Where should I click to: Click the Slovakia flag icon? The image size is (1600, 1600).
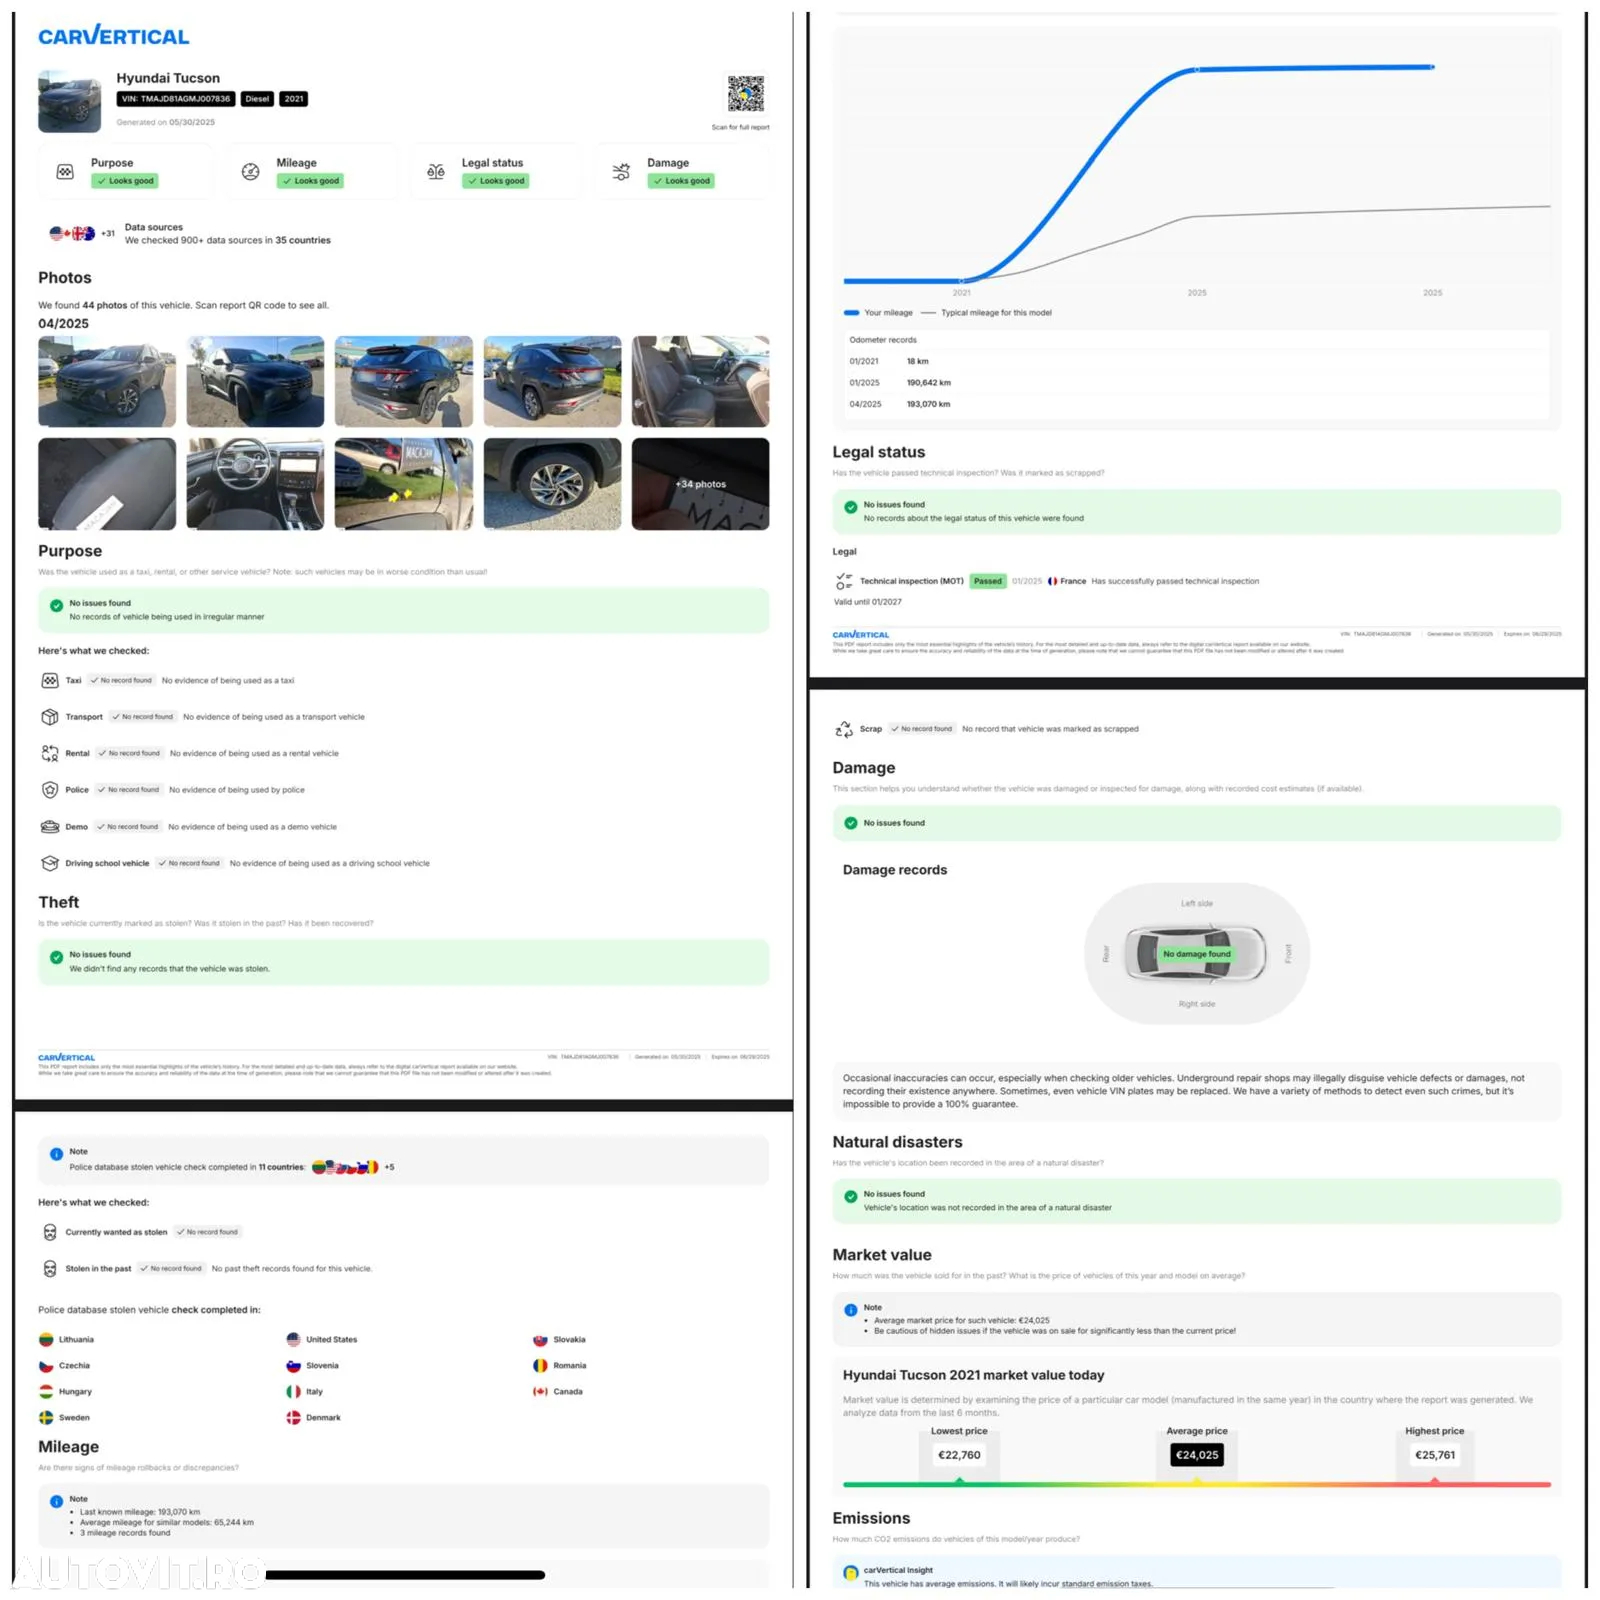tap(540, 1340)
